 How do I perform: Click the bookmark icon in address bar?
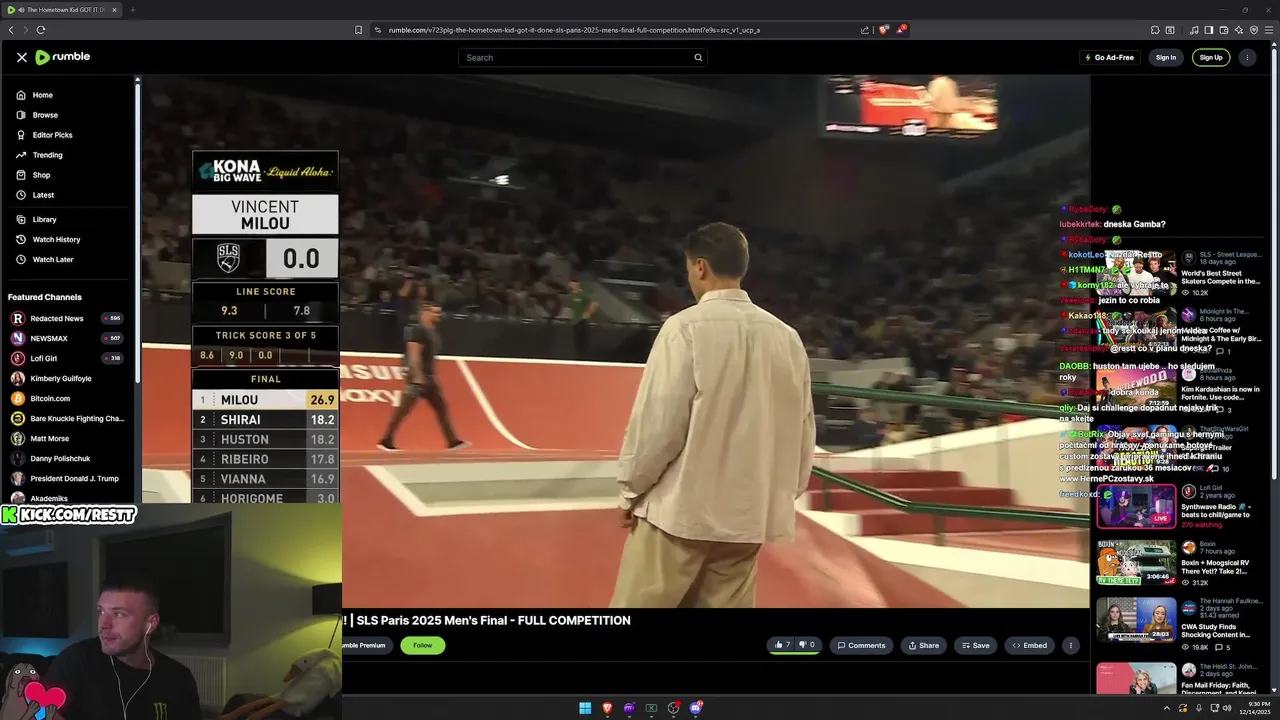tap(358, 30)
